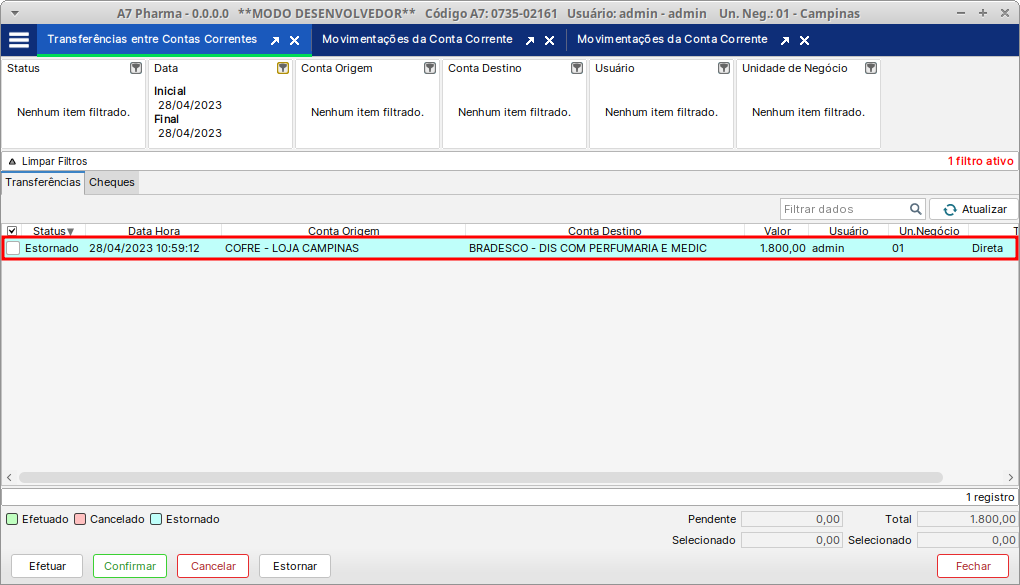Click the green Efetuado legend swatch
The height and width of the screenshot is (585, 1020).
(x=12, y=519)
